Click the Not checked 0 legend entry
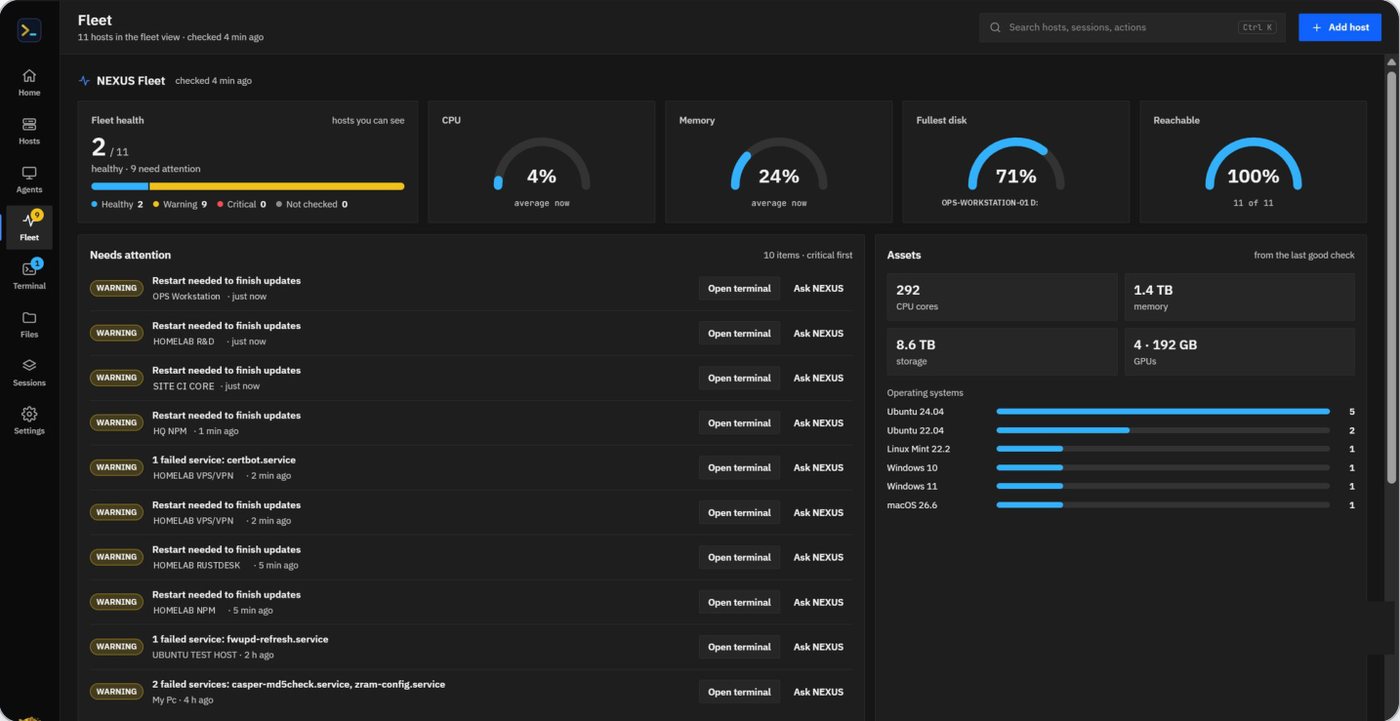 coord(311,204)
